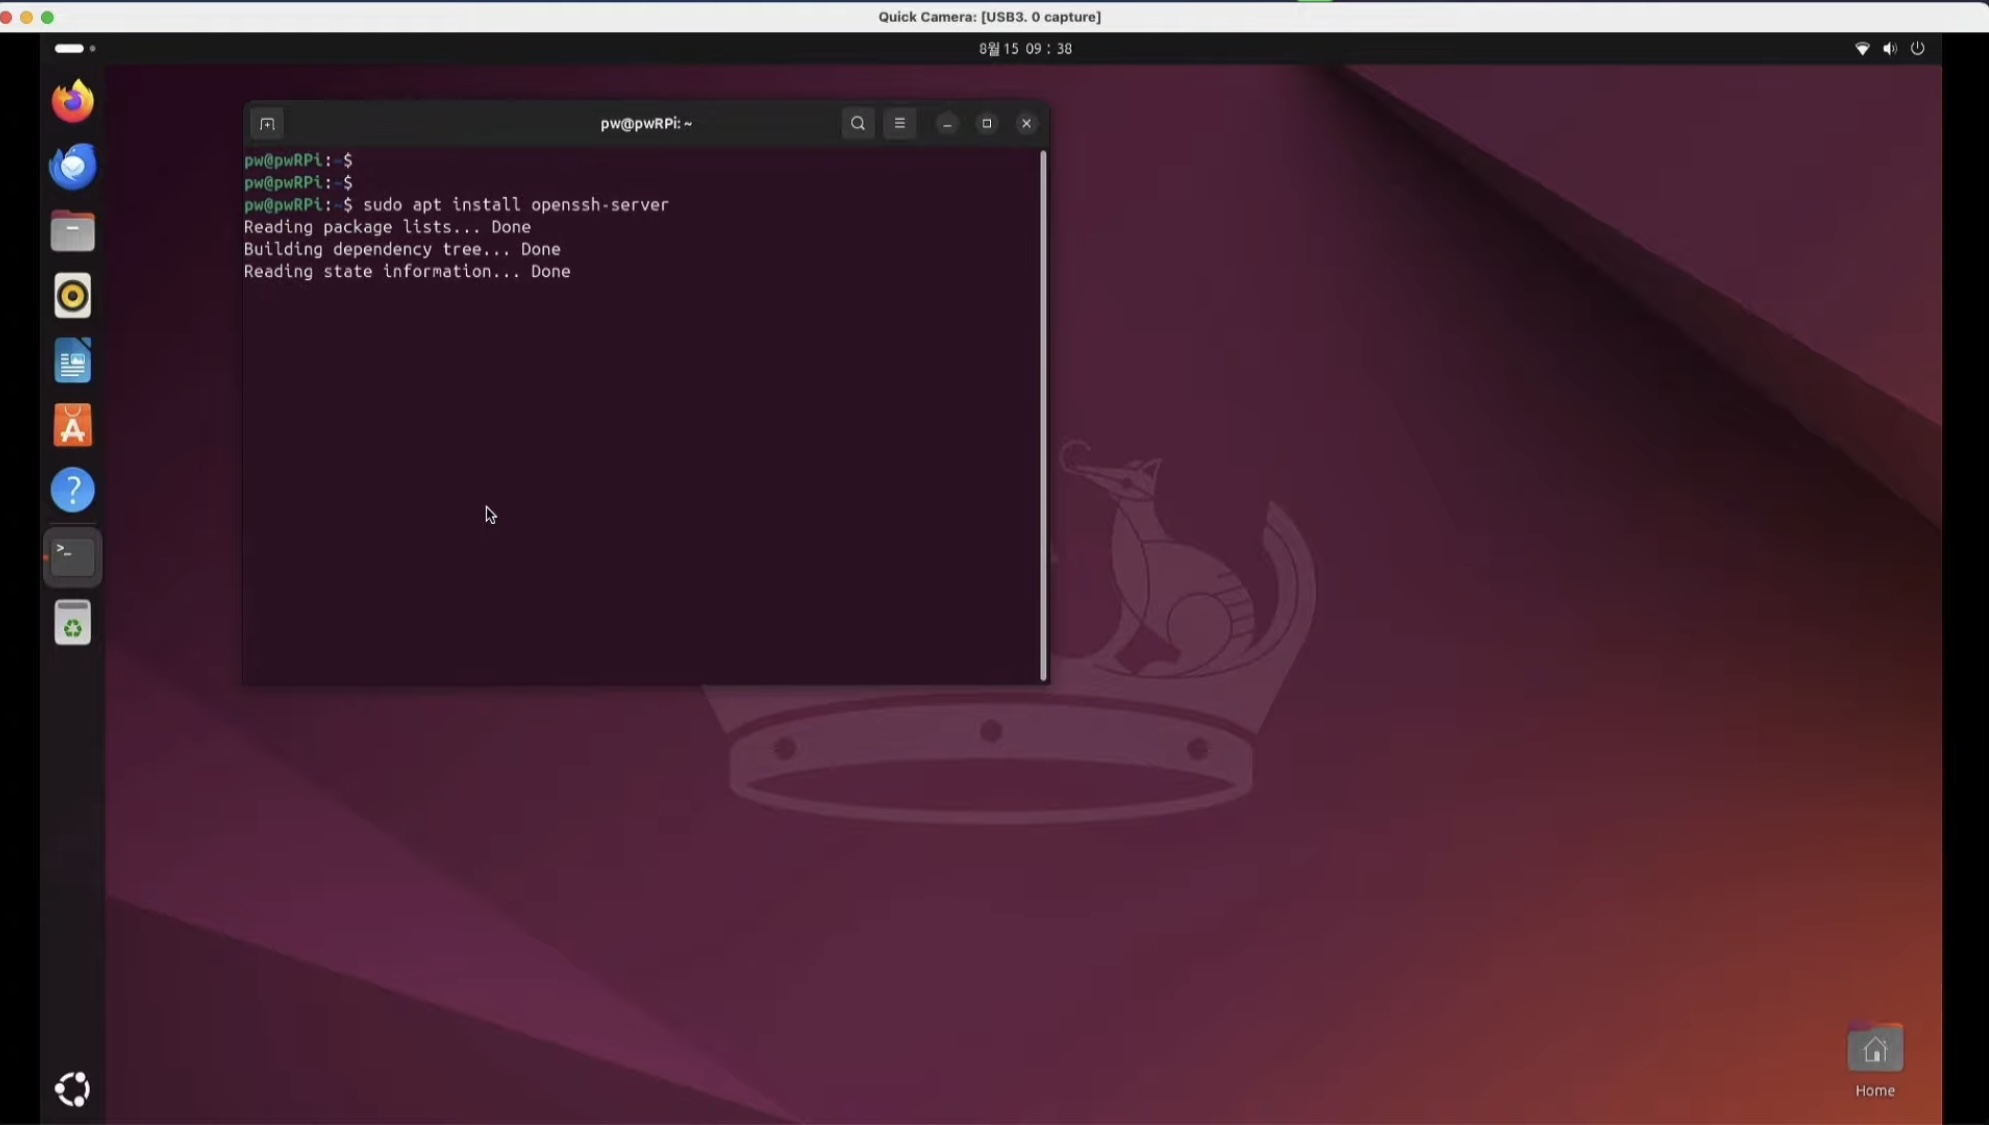Click the new tab button in the terminal
This screenshot has height=1125, width=1989.
point(267,124)
